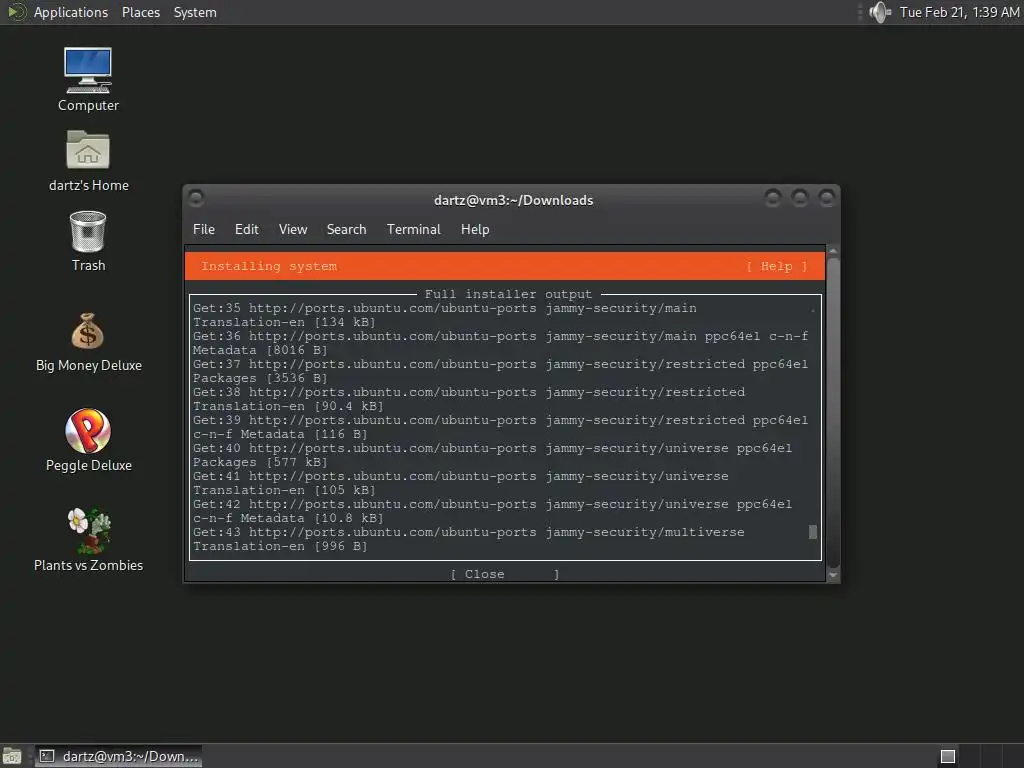Click the Packages [577 kB] line
Image resolution: width=1024 pixels, height=768 pixels.
tap(260, 463)
